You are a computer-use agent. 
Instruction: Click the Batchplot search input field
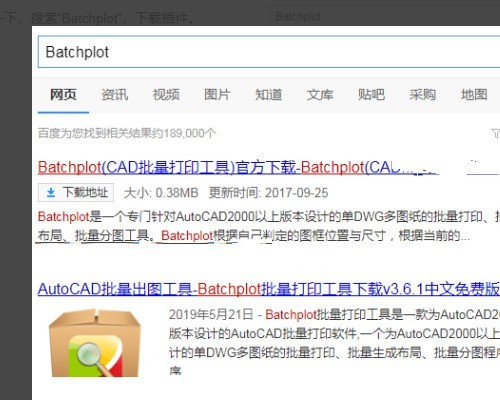(269, 52)
